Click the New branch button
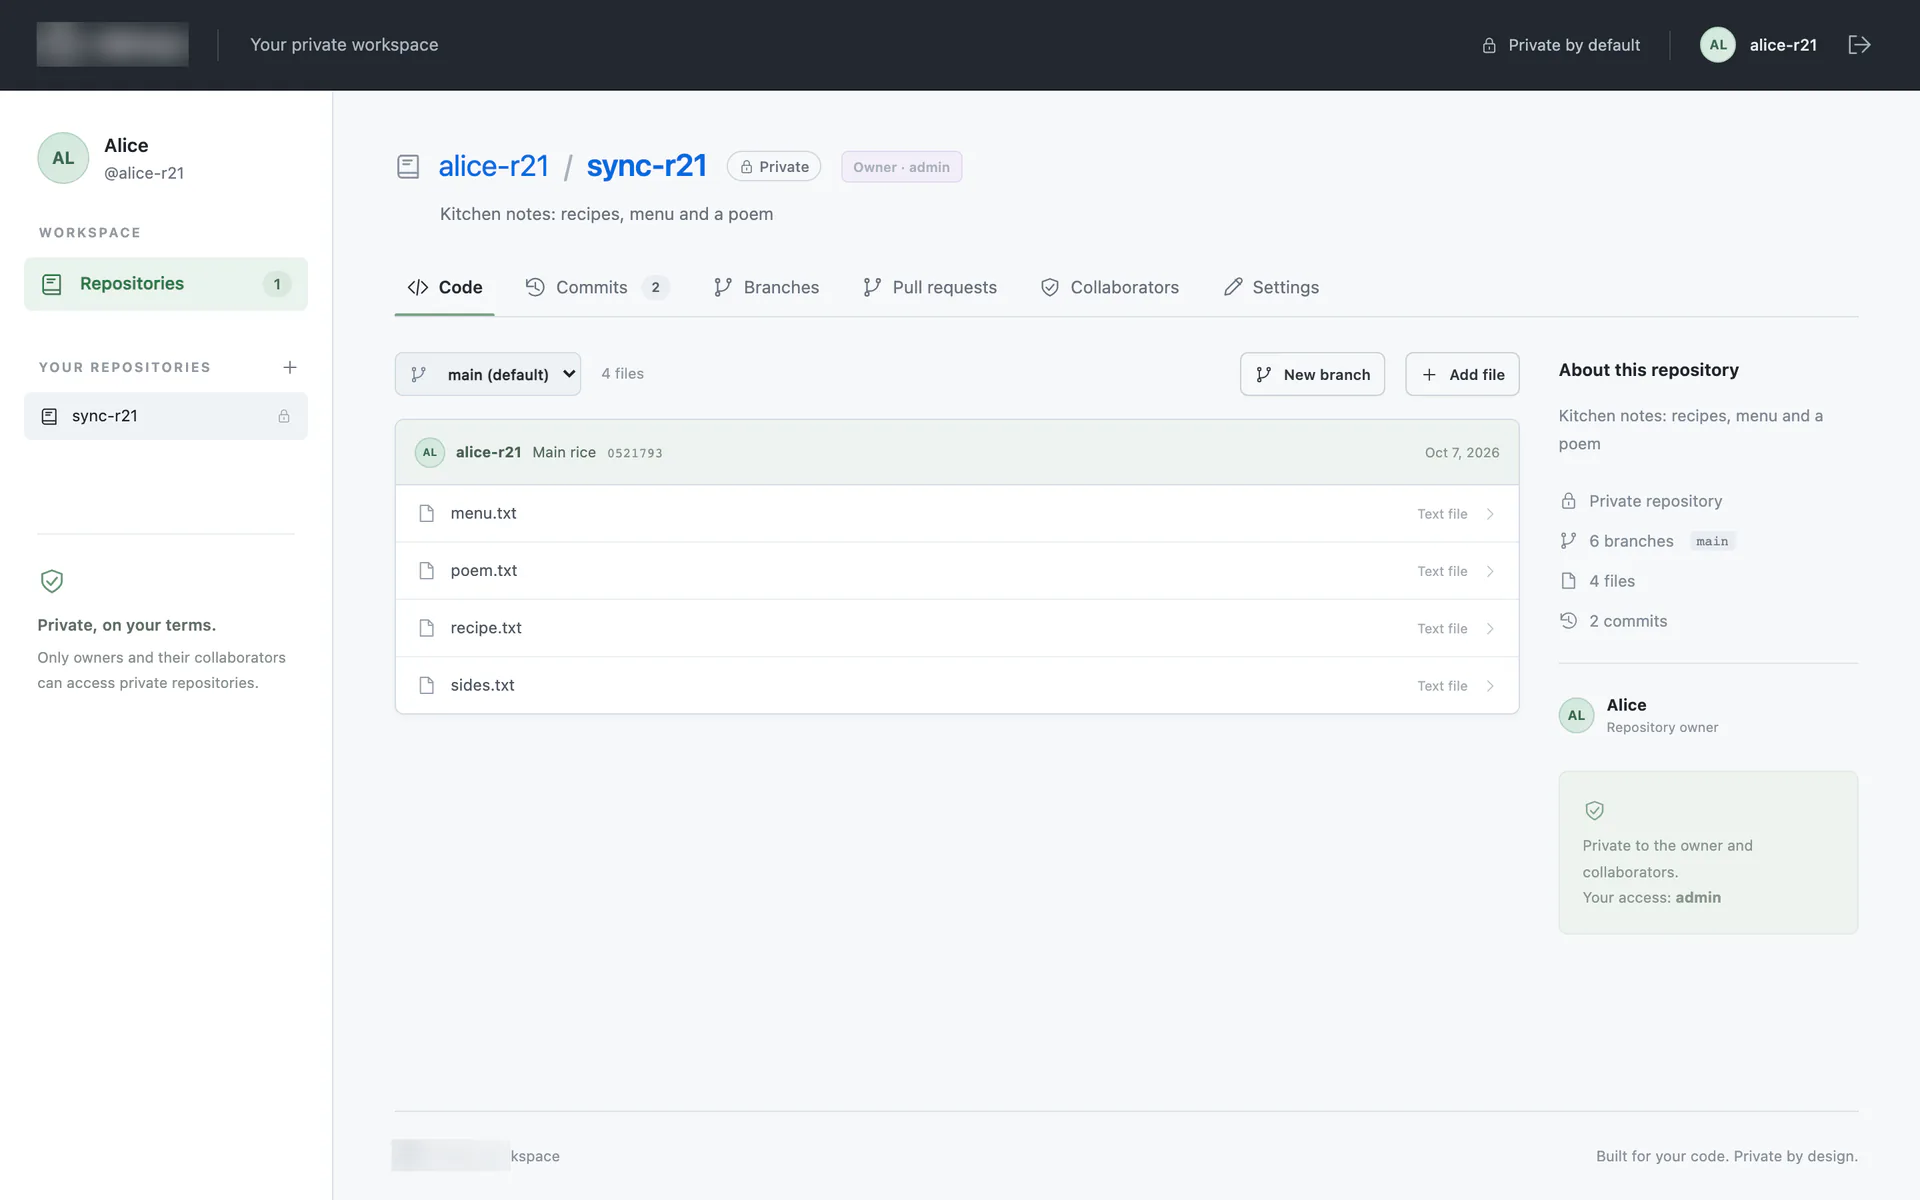Screen dimensions: 1920x1200 [x=1312, y=374]
